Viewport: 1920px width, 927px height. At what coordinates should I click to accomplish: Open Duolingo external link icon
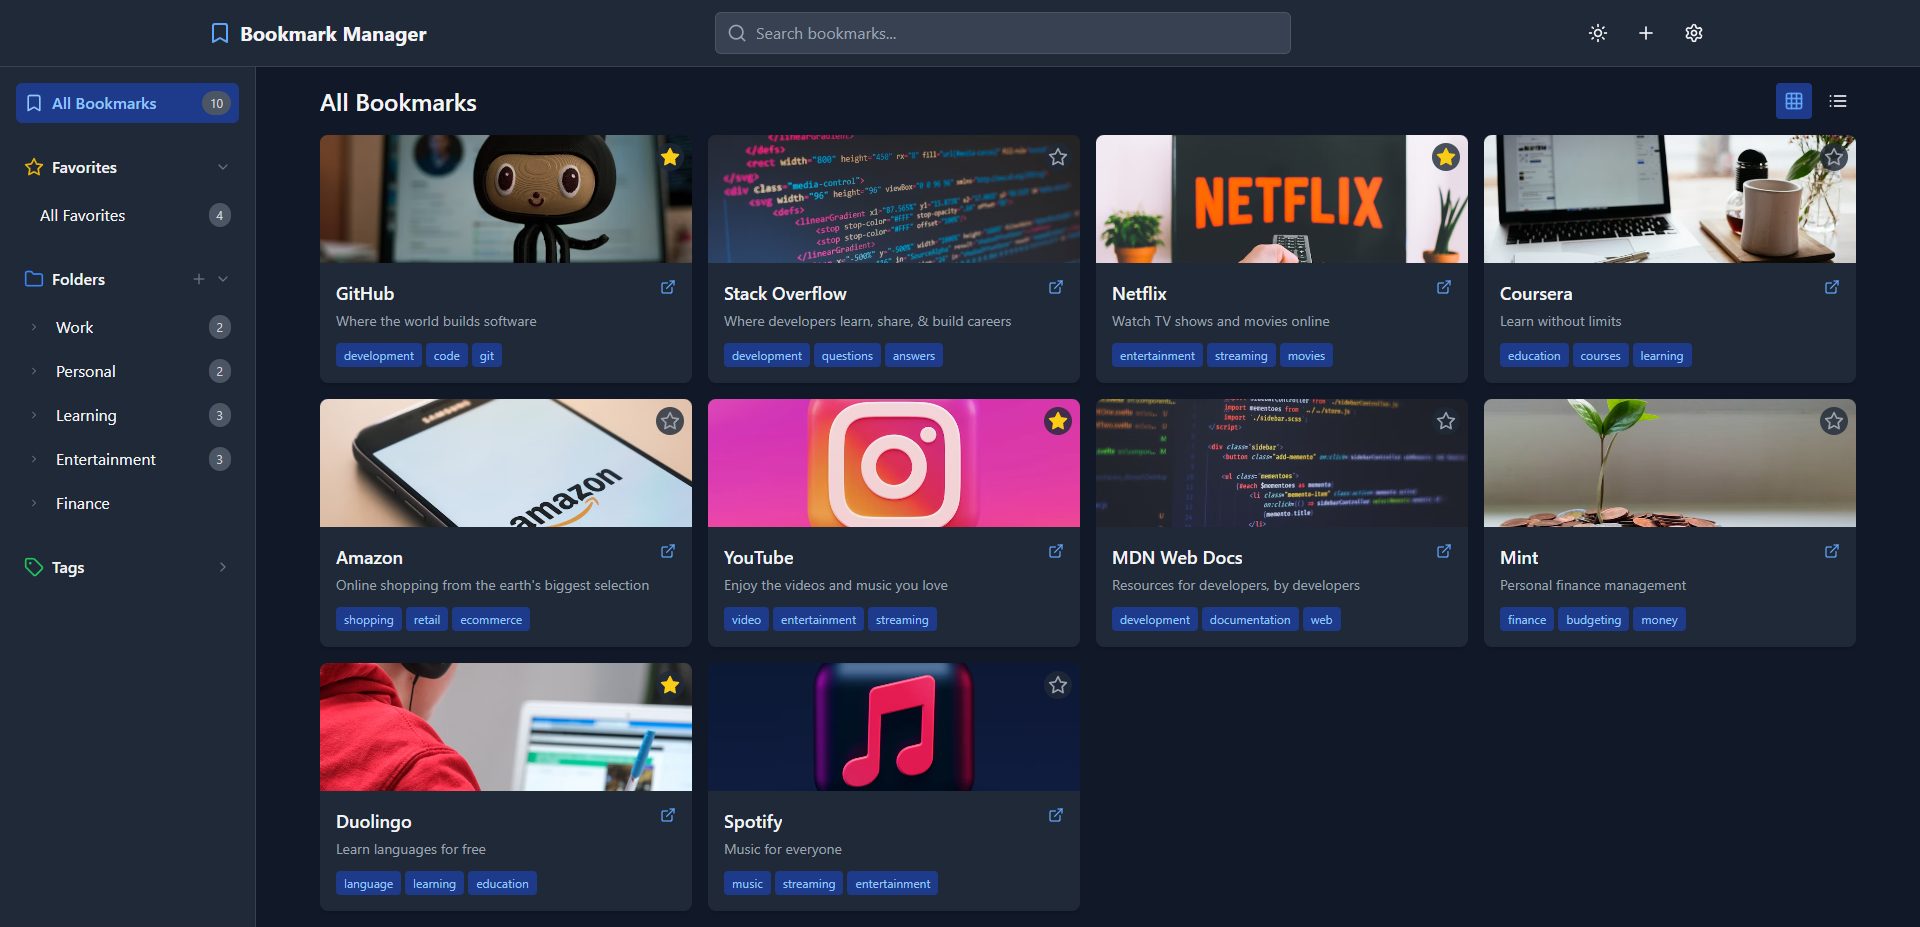(668, 815)
